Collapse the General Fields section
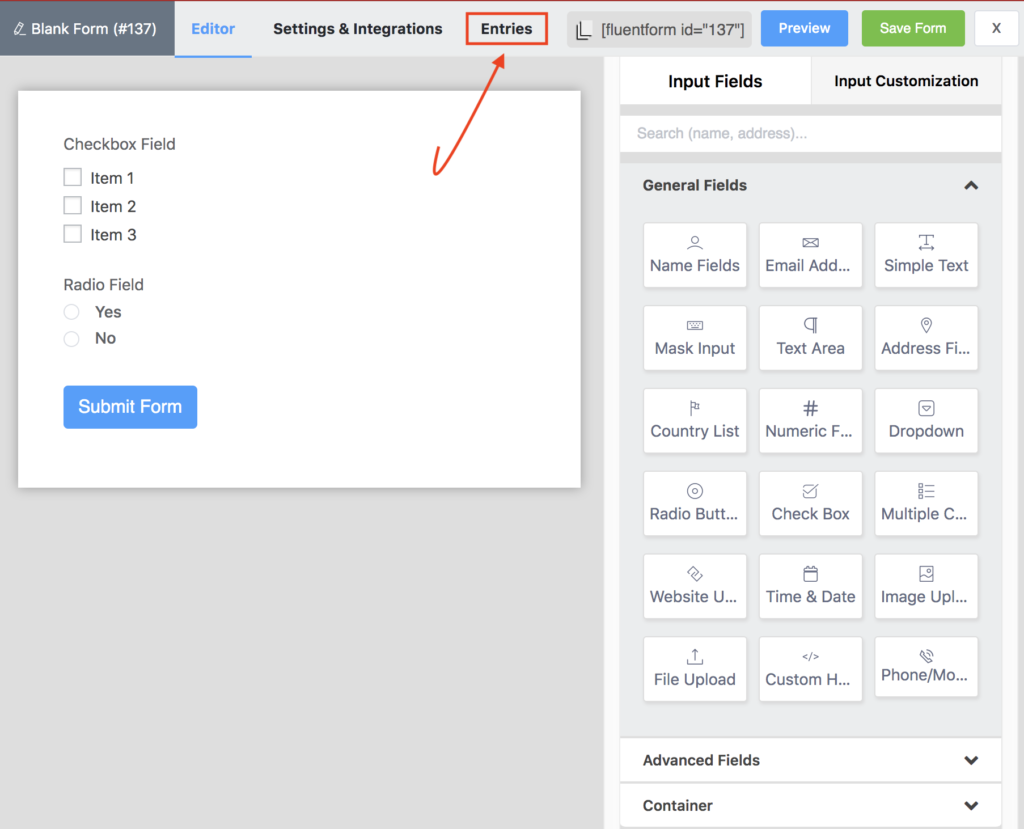Image resolution: width=1024 pixels, height=829 pixels. (970, 185)
